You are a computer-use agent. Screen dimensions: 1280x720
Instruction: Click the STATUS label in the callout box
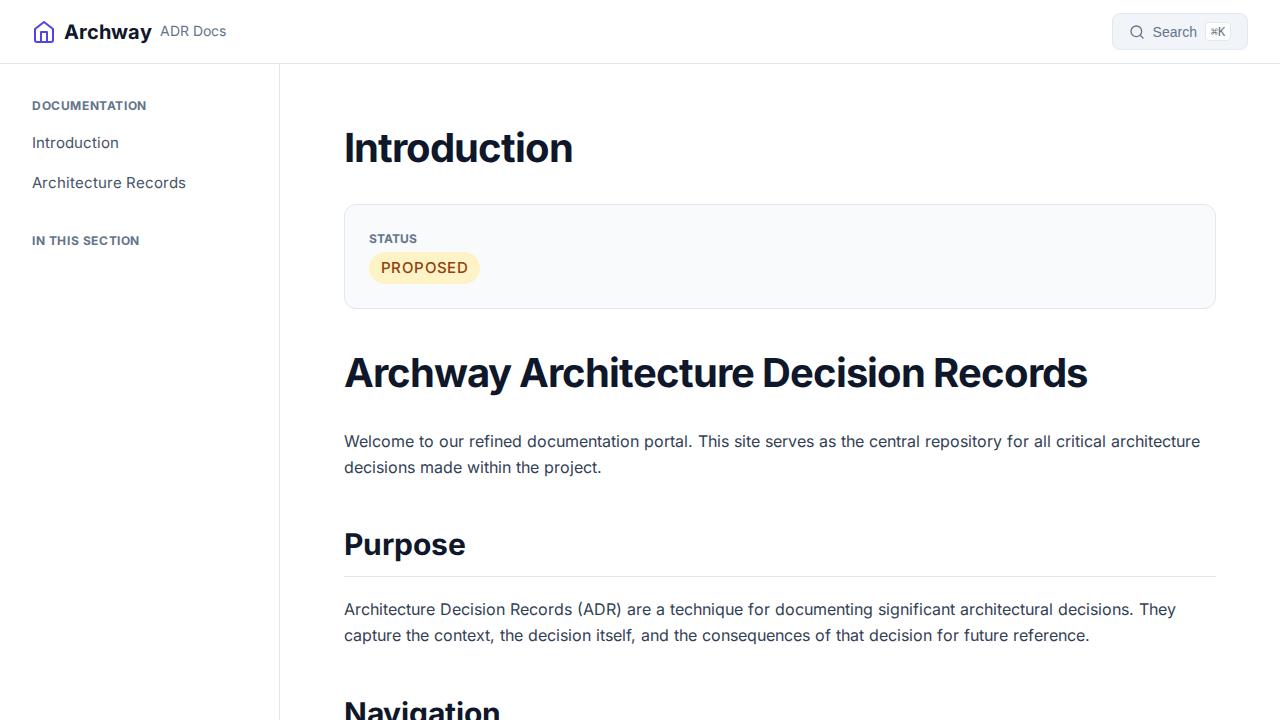coord(392,238)
